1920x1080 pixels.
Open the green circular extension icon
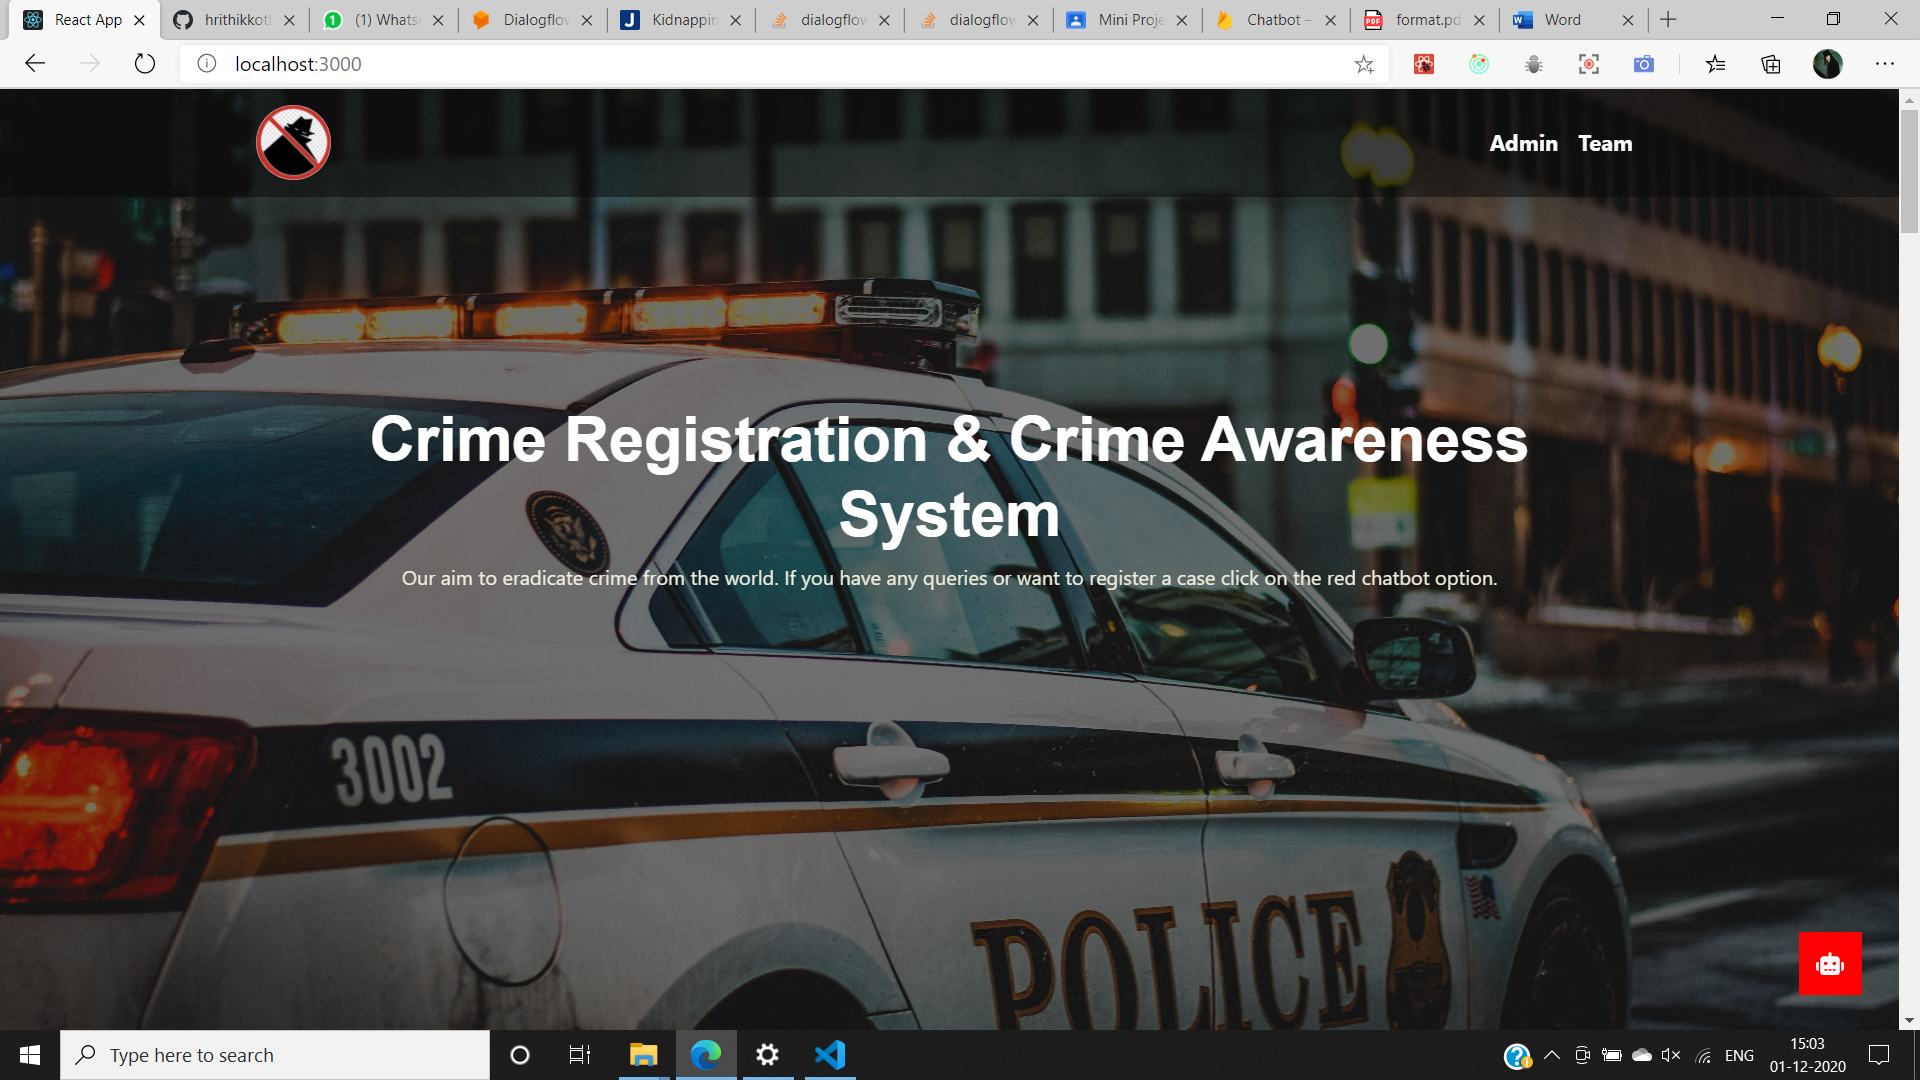(1479, 65)
